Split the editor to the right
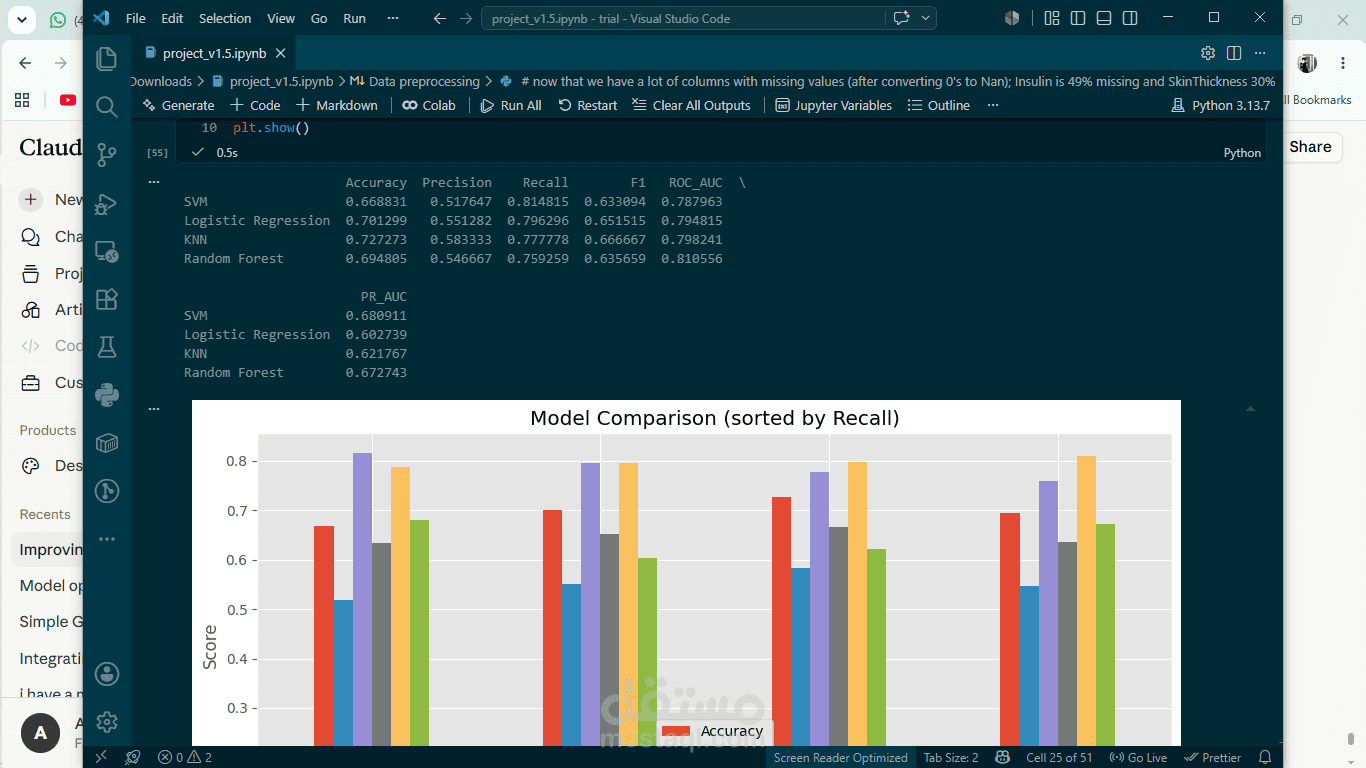The width and height of the screenshot is (1366, 768). pyautogui.click(x=1234, y=53)
